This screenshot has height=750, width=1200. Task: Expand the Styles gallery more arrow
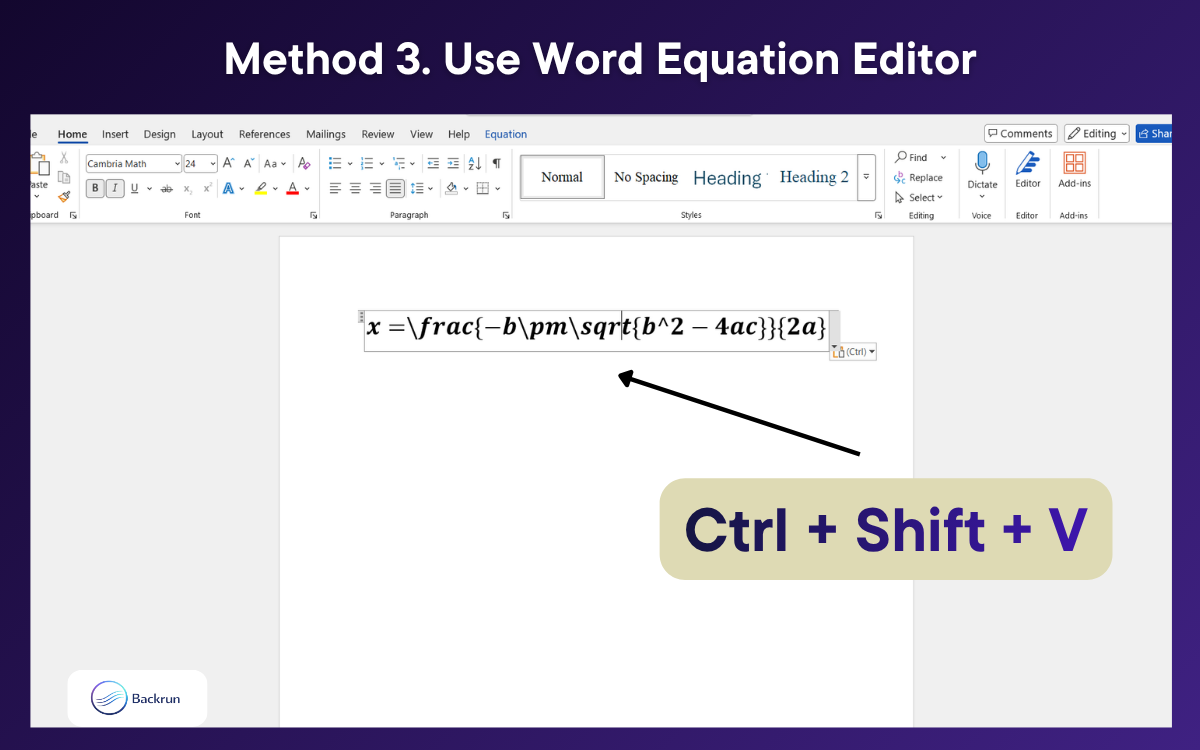click(866, 177)
